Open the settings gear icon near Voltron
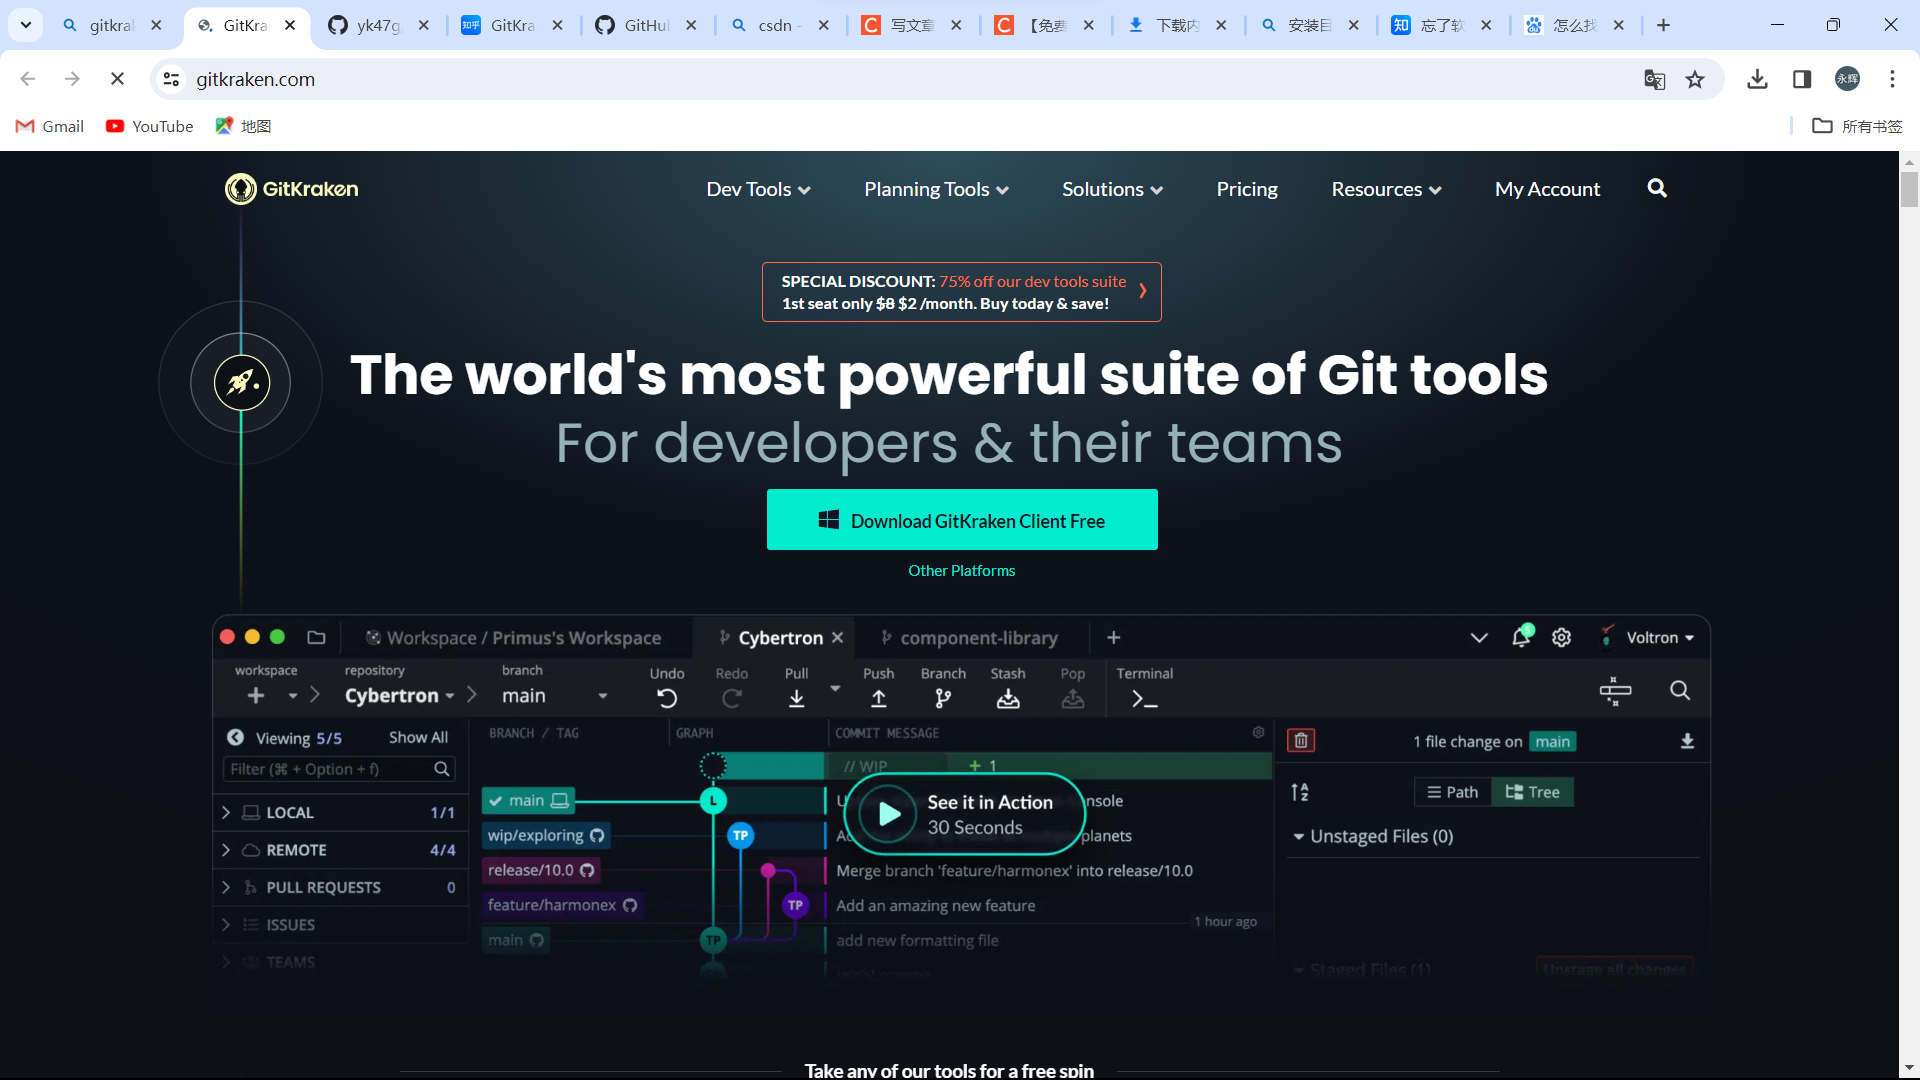Screen dimensions: 1920x1080 coord(1561,637)
